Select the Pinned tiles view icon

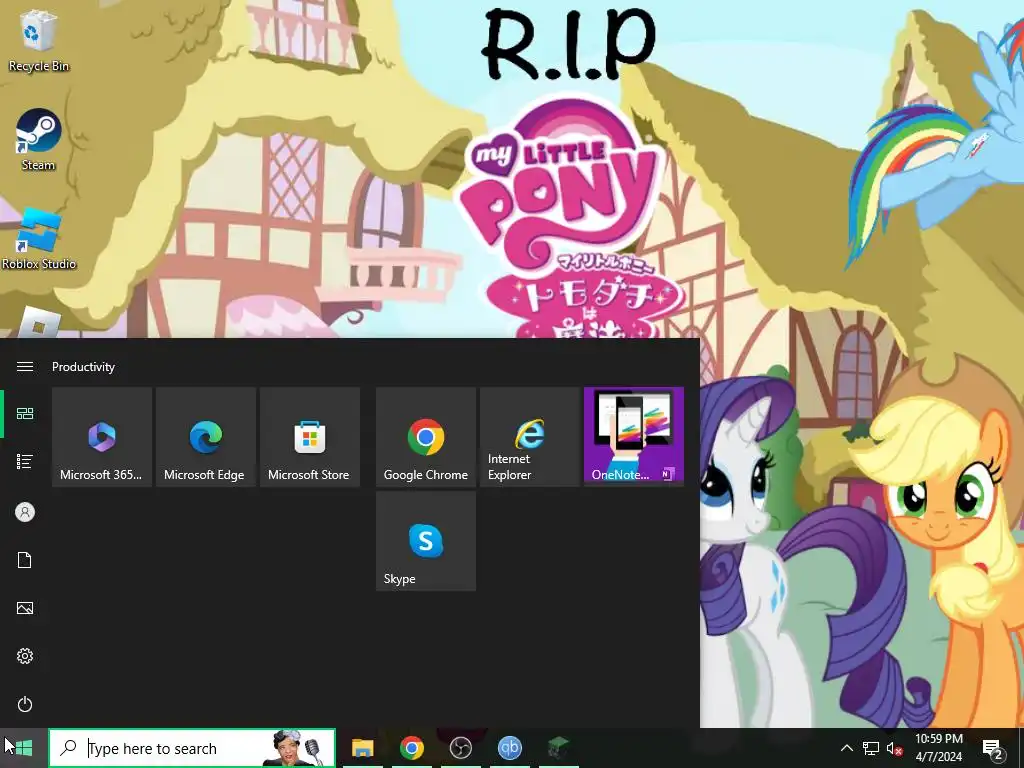point(25,413)
